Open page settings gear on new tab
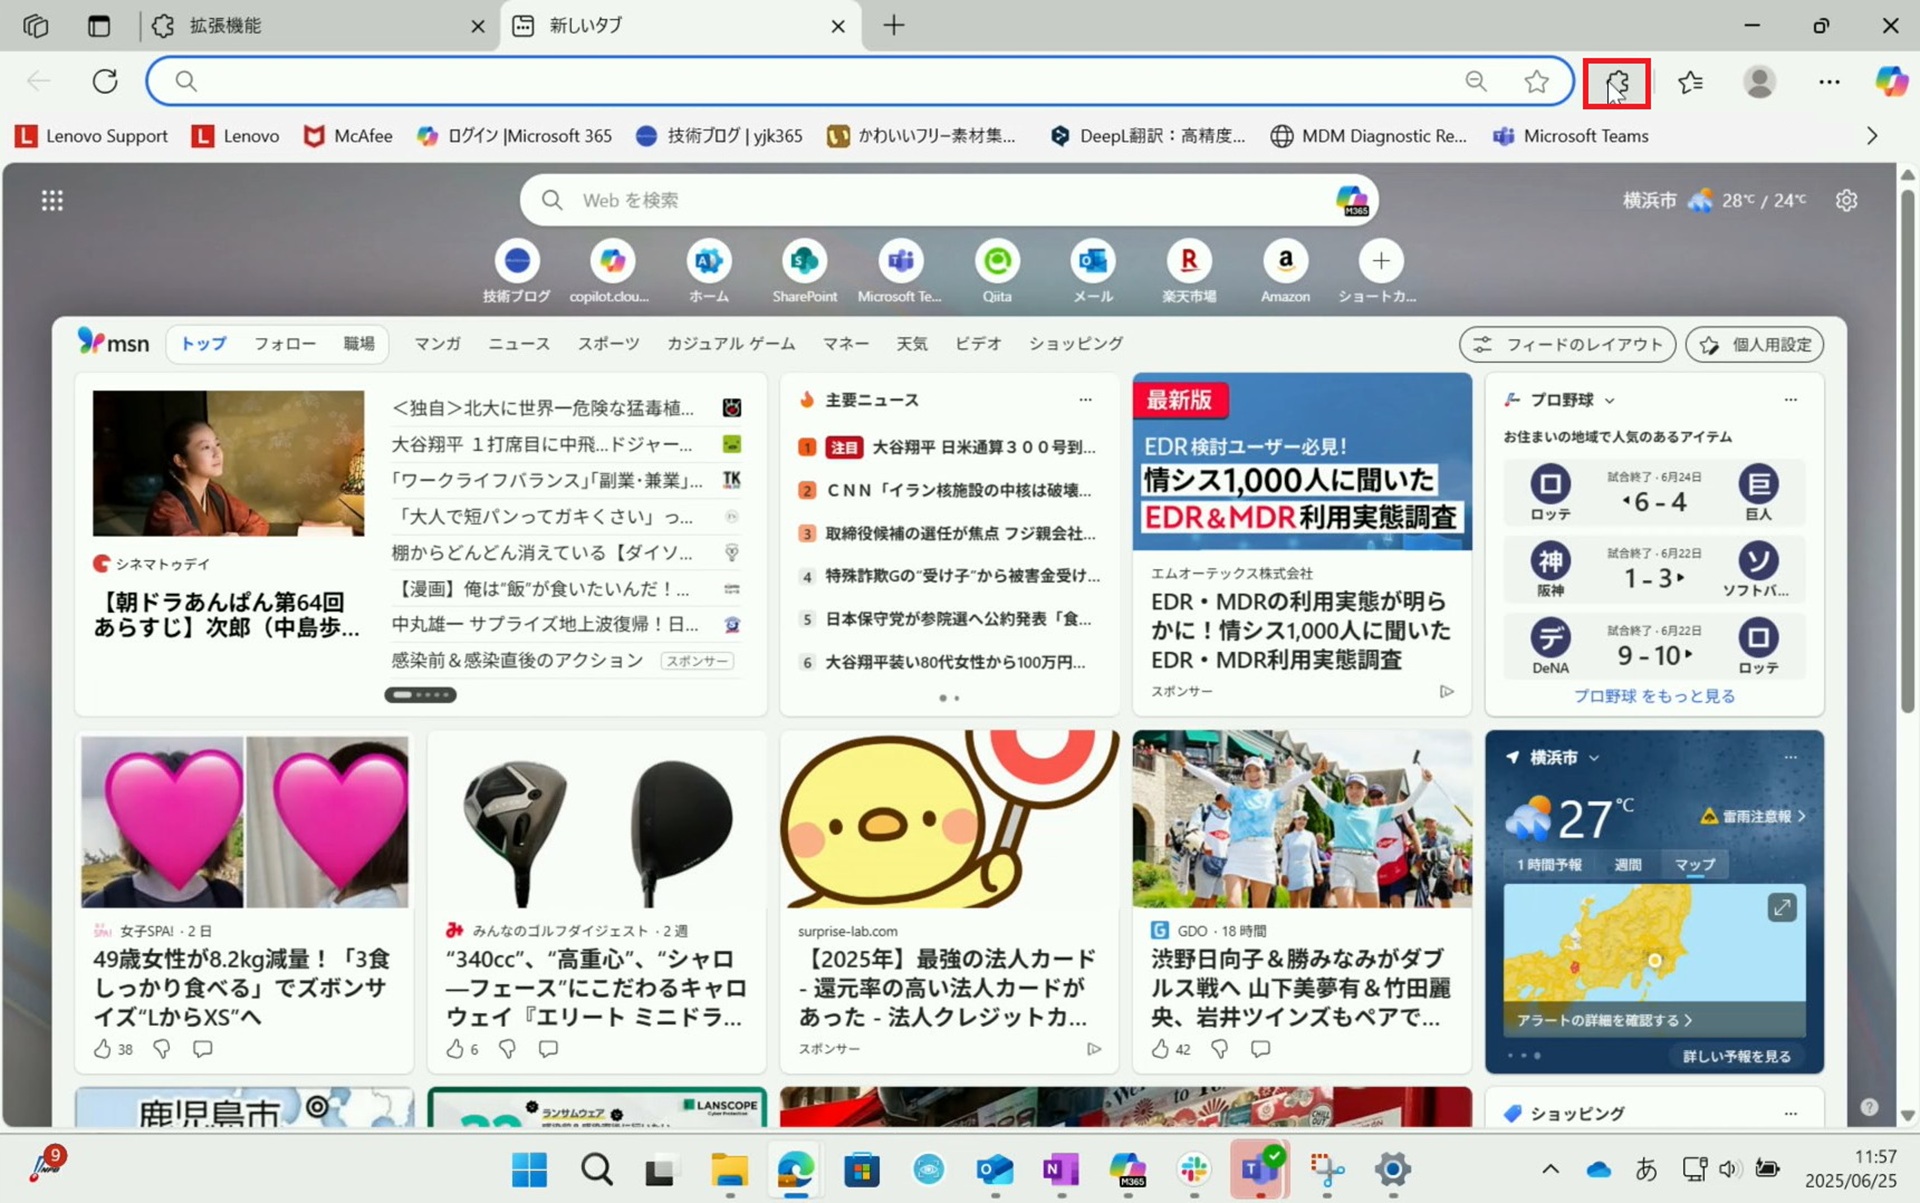 click(x=1846, y=200)
